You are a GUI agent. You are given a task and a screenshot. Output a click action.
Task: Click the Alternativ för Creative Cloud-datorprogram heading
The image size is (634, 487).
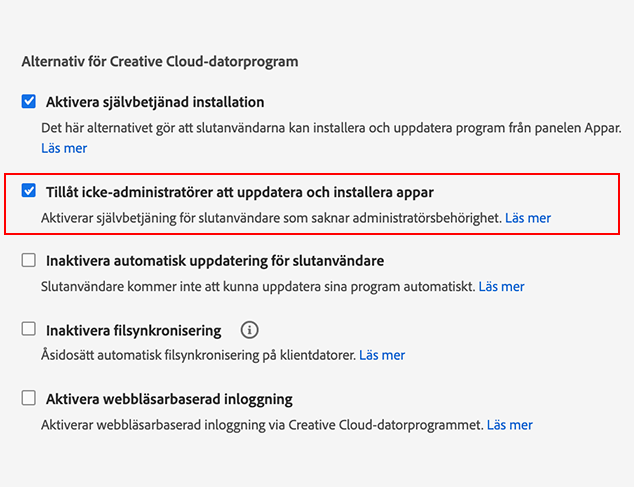160,61
